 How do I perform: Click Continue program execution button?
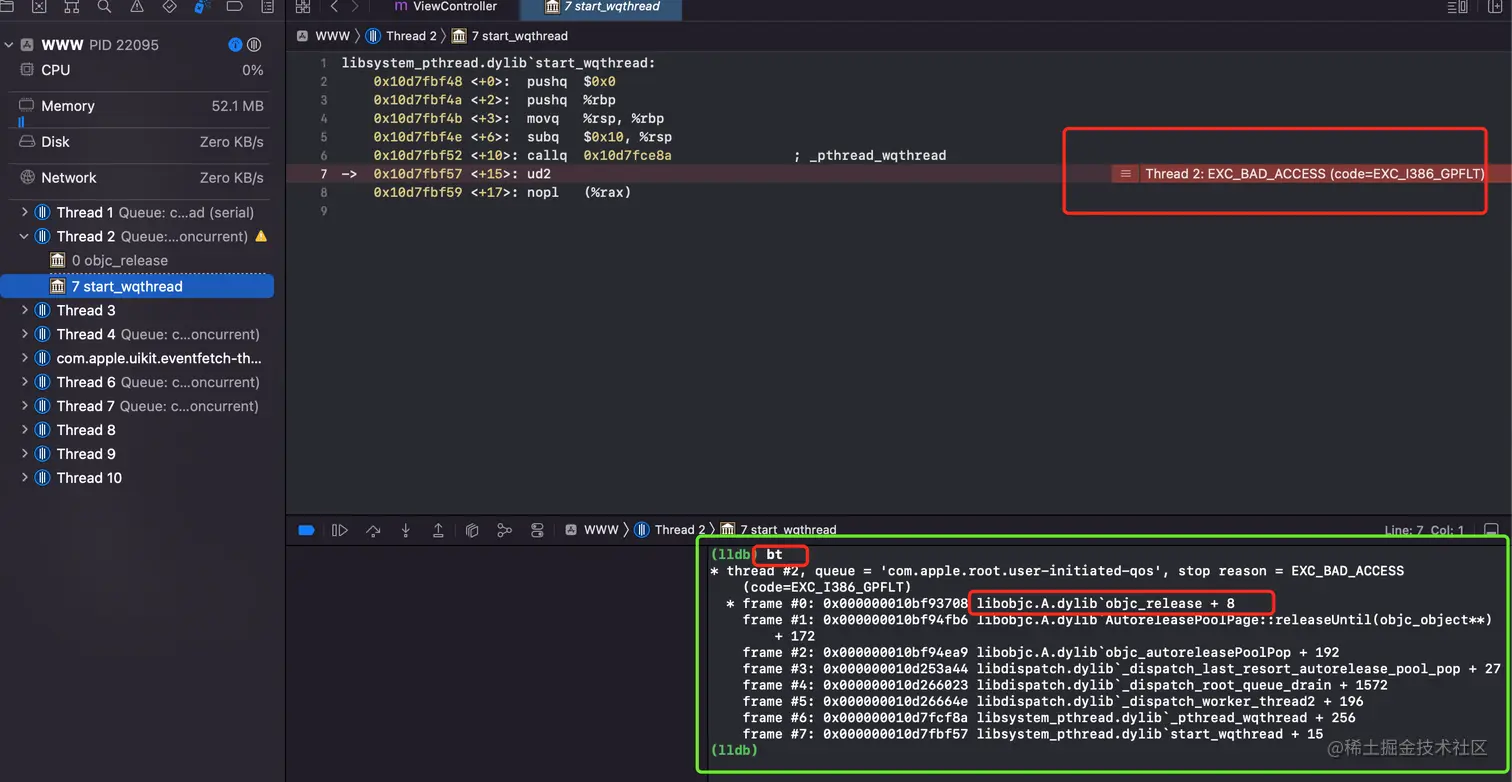pos(340,530)
